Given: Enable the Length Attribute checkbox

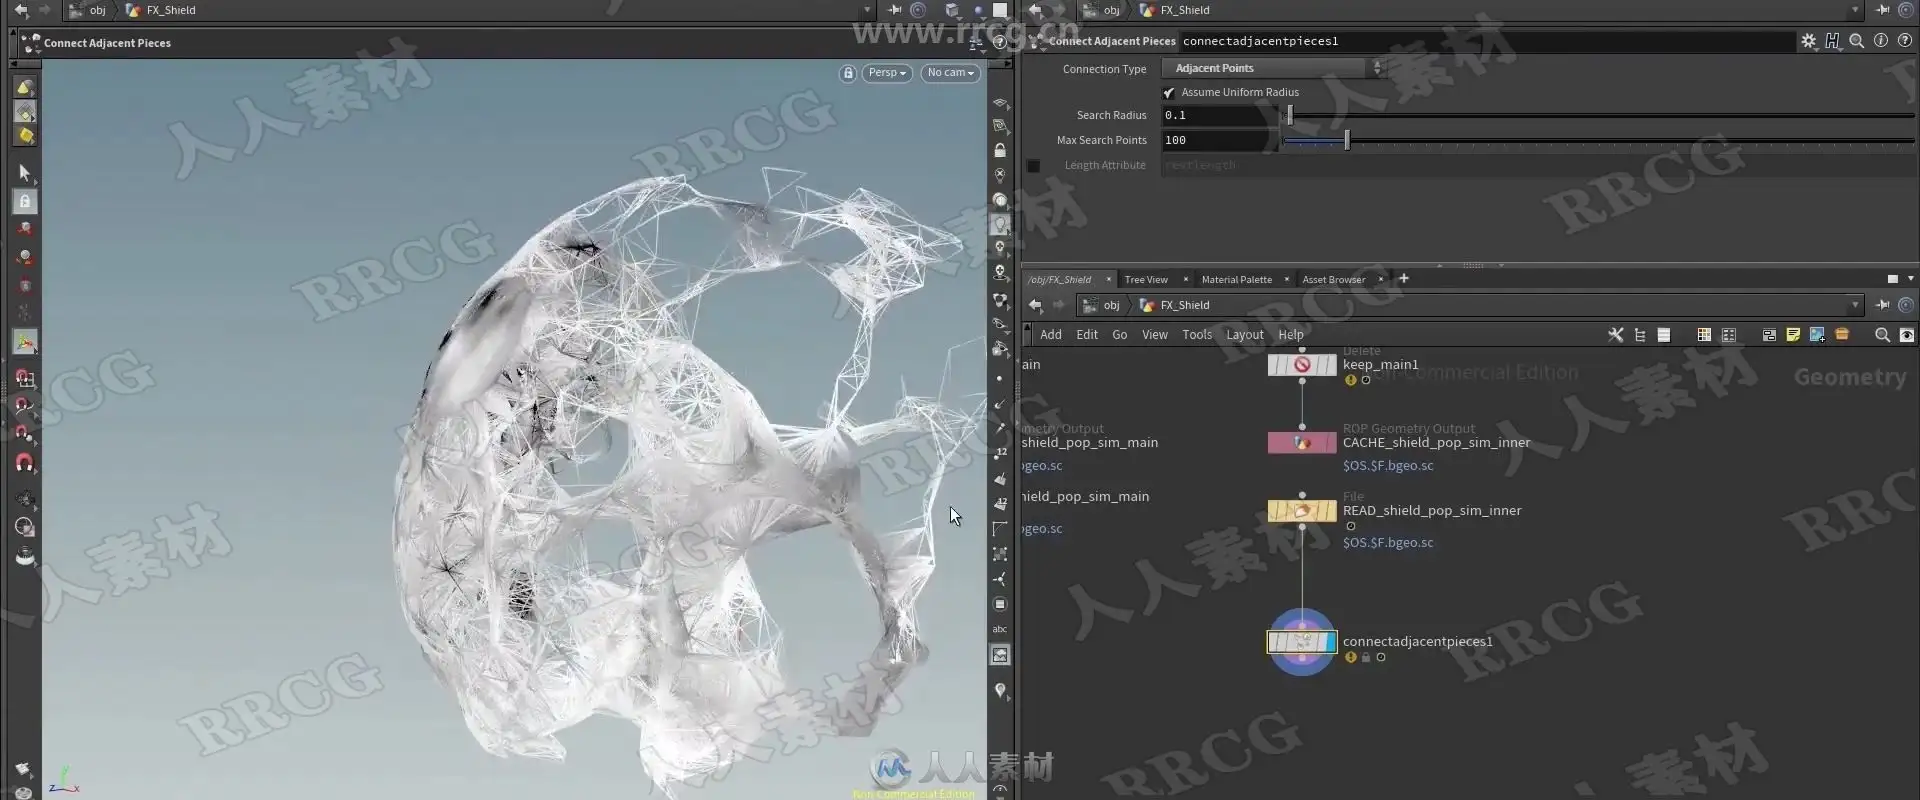Looking at the screenshot, I should click(x=1034, y=165).
